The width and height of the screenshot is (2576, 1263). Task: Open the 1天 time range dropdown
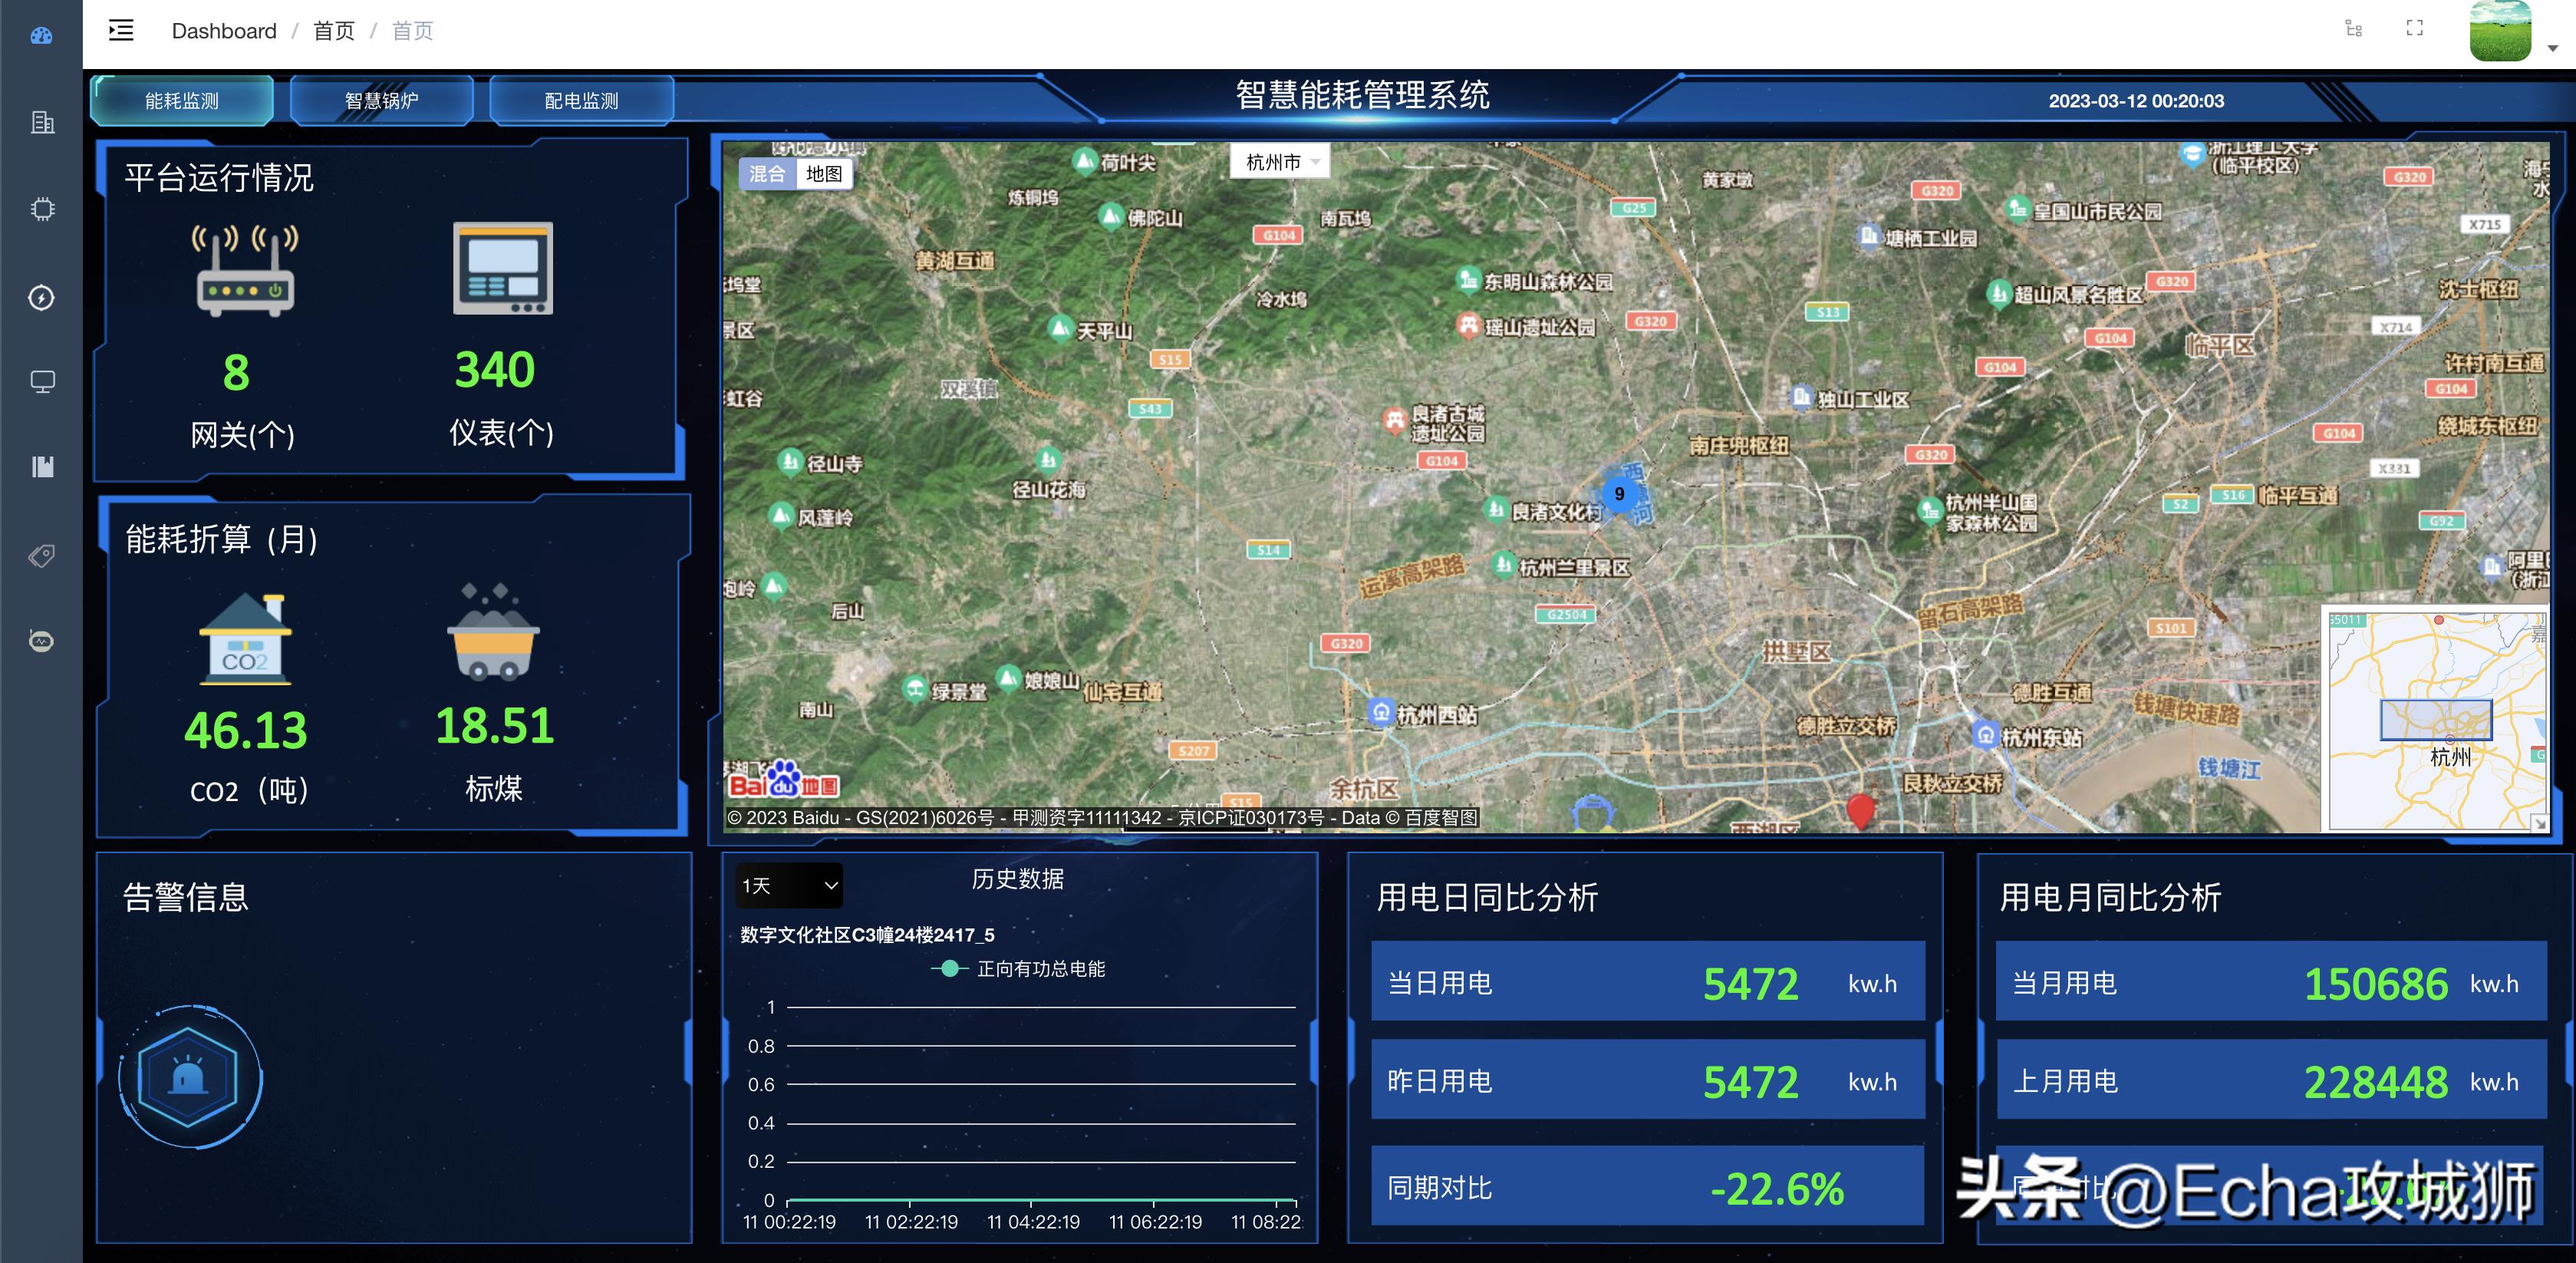(x=789, y=885)
